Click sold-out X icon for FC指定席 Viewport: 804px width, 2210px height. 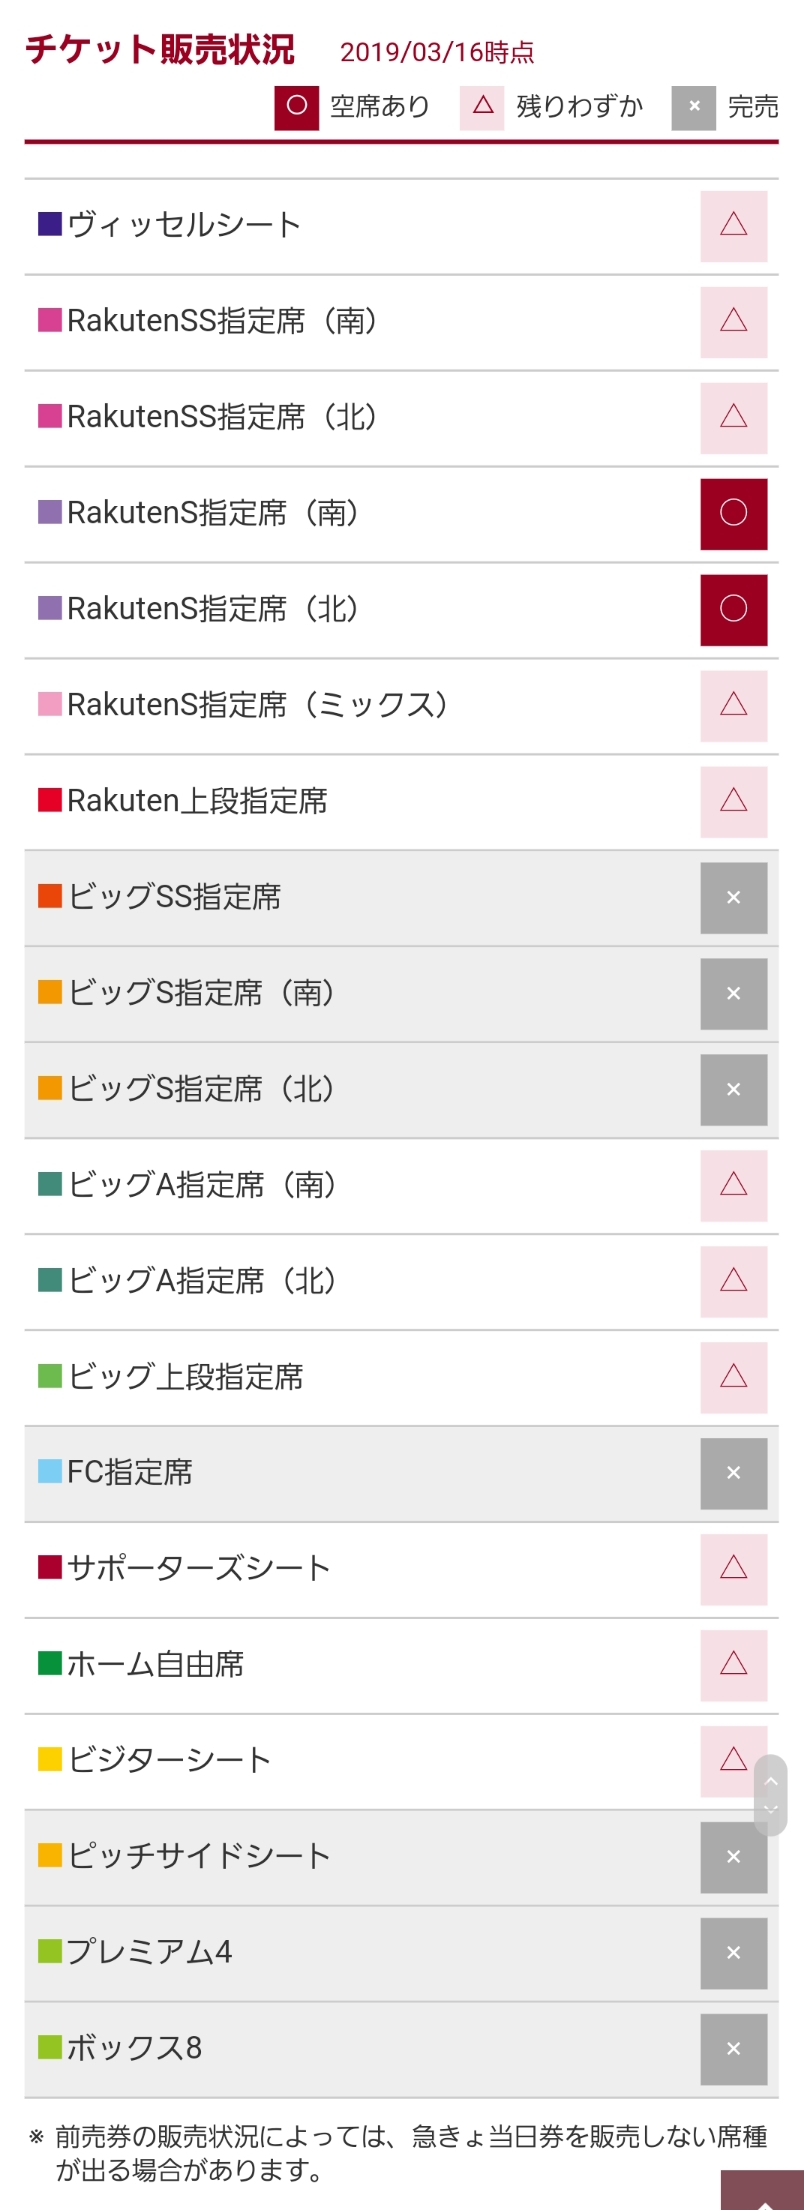click(x=733, y=1473)
